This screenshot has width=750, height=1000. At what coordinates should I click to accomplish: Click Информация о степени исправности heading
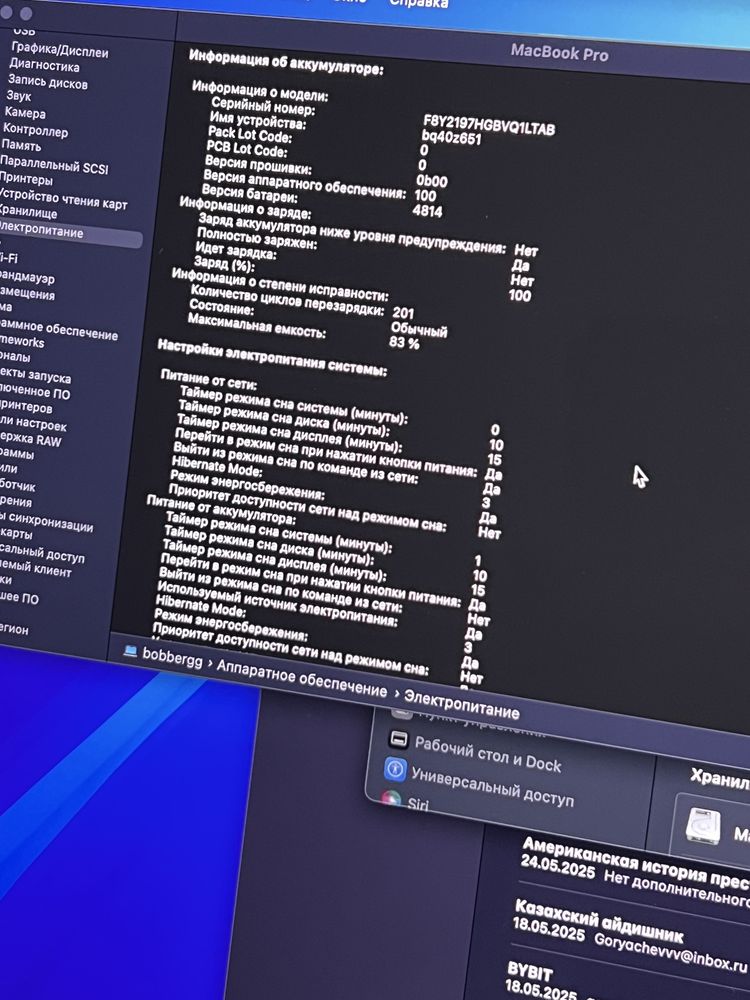[280, 284]
